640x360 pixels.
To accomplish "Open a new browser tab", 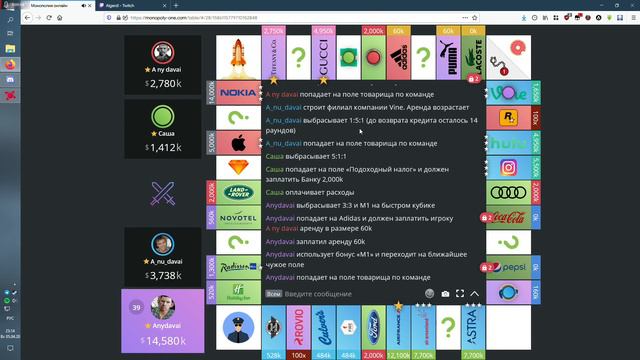I will 176,6.
